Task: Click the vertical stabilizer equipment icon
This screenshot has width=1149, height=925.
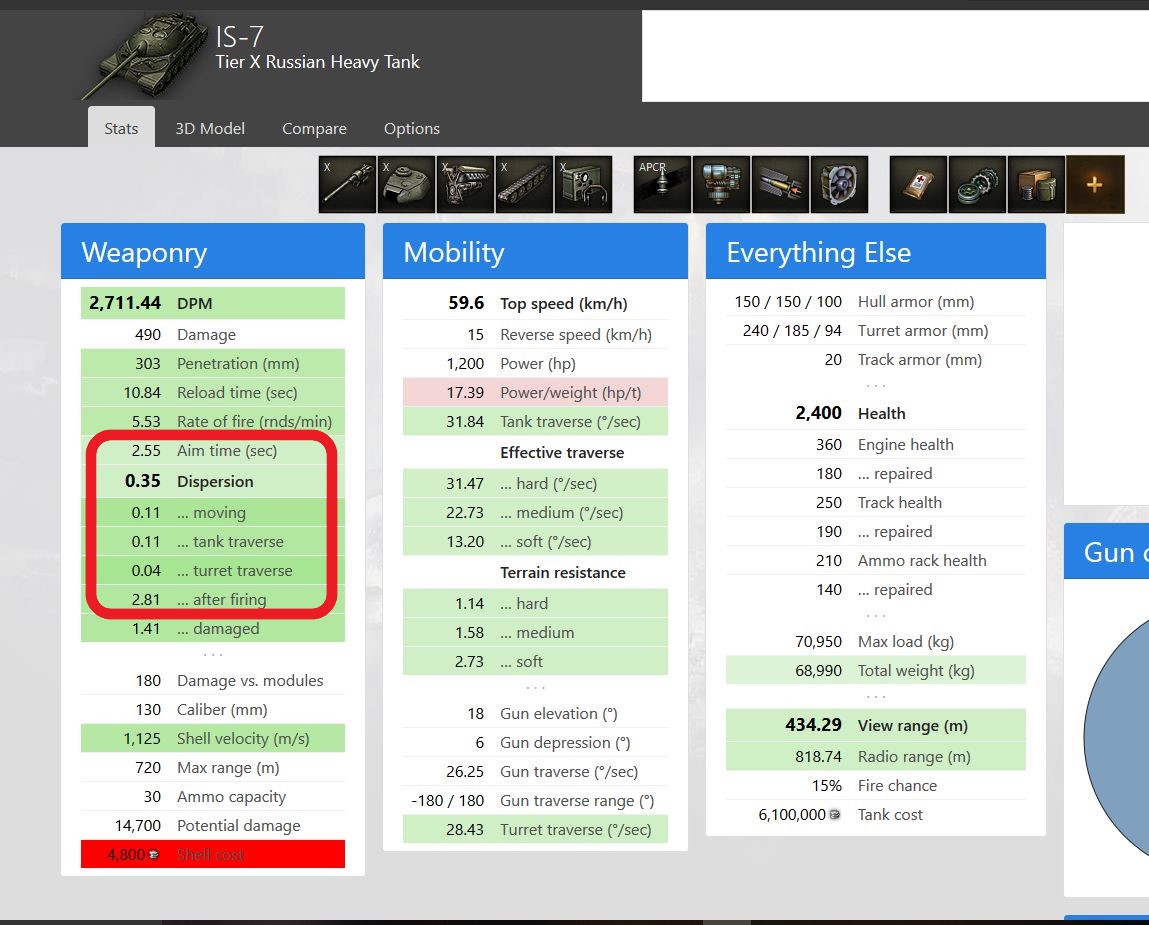Action: (722, 184)
